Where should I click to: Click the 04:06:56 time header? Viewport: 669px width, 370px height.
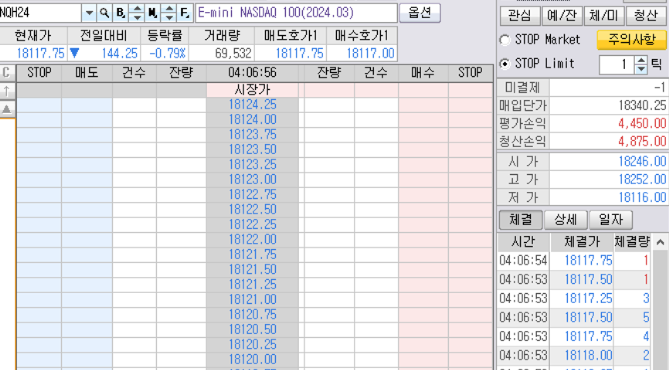pyautogui.click(x=252, y=73)
